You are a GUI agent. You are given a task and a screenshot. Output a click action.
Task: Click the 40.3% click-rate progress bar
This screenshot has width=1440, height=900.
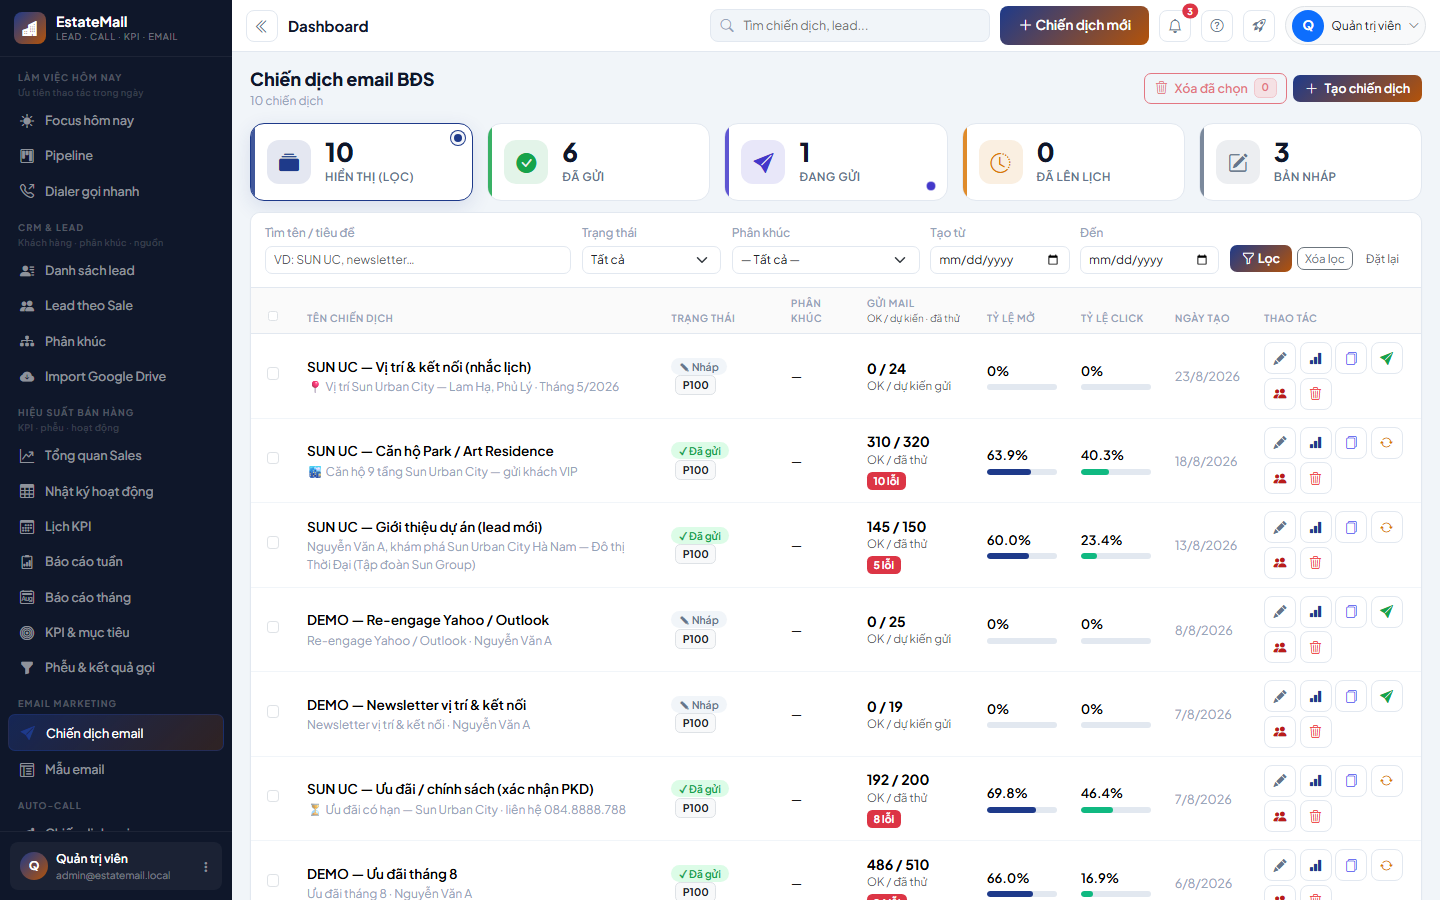point(1116,472)
